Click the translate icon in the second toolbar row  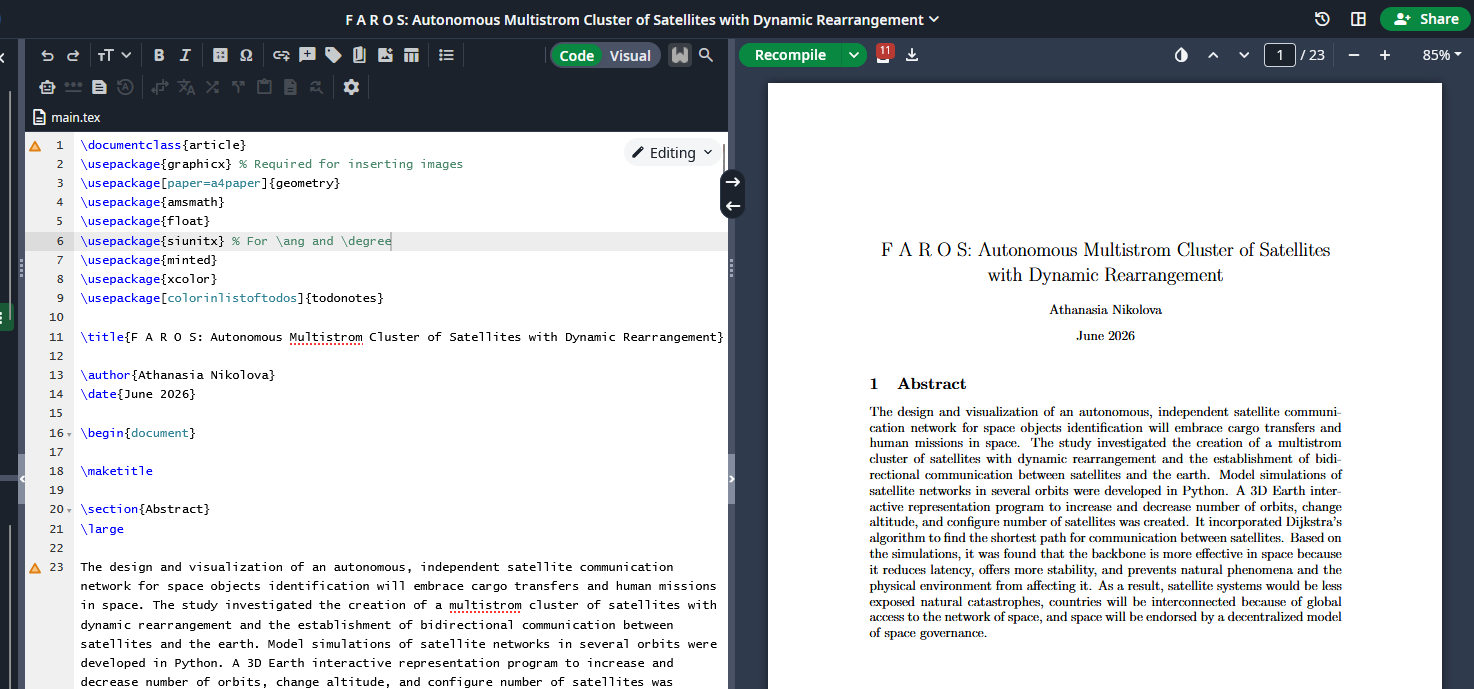(186, 87)
